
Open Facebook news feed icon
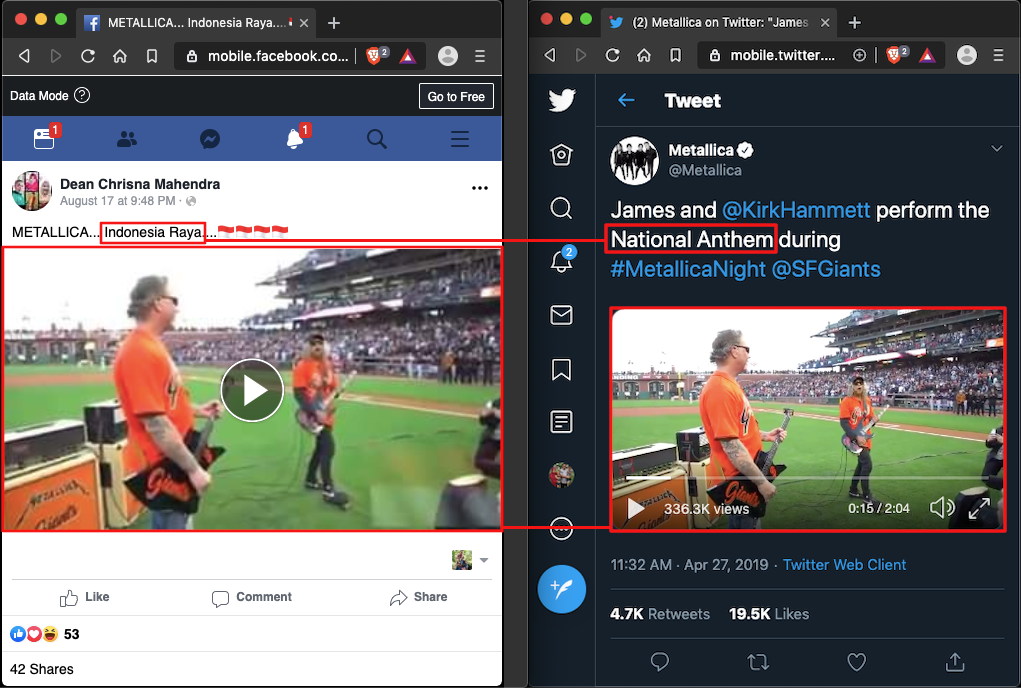point(44,139)
